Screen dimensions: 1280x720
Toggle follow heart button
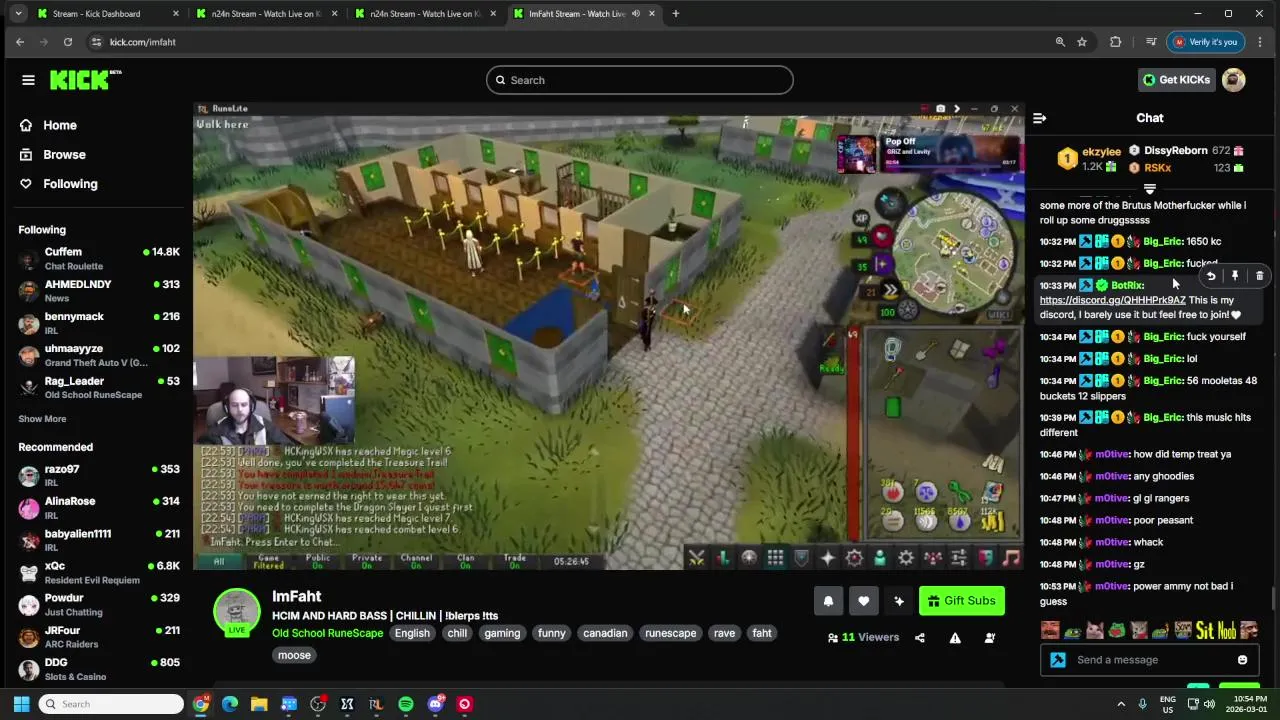[x=864, y=601]
